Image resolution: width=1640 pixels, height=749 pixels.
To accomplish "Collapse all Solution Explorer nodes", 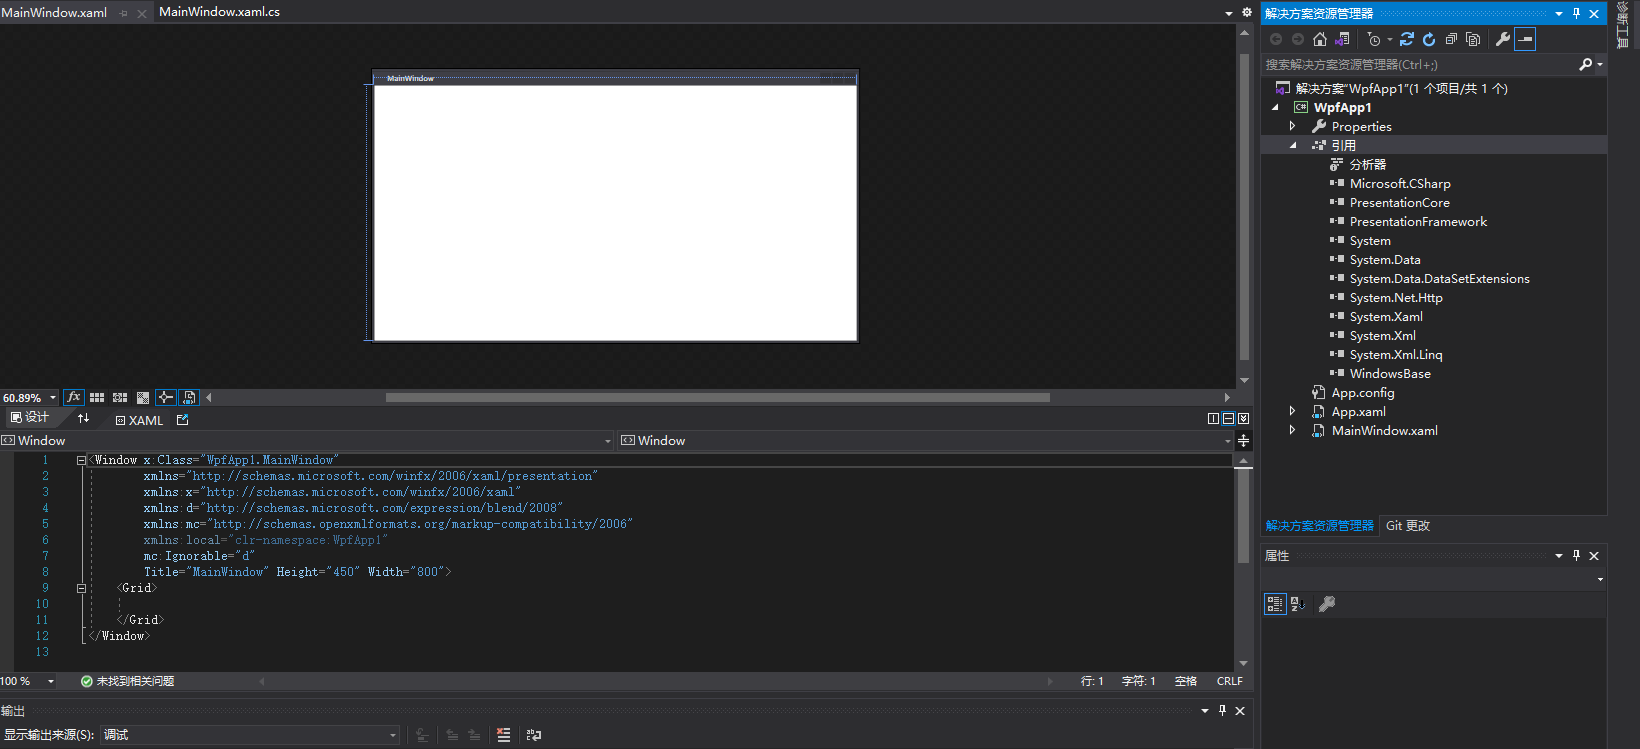I will click(x=1451, y=39).
